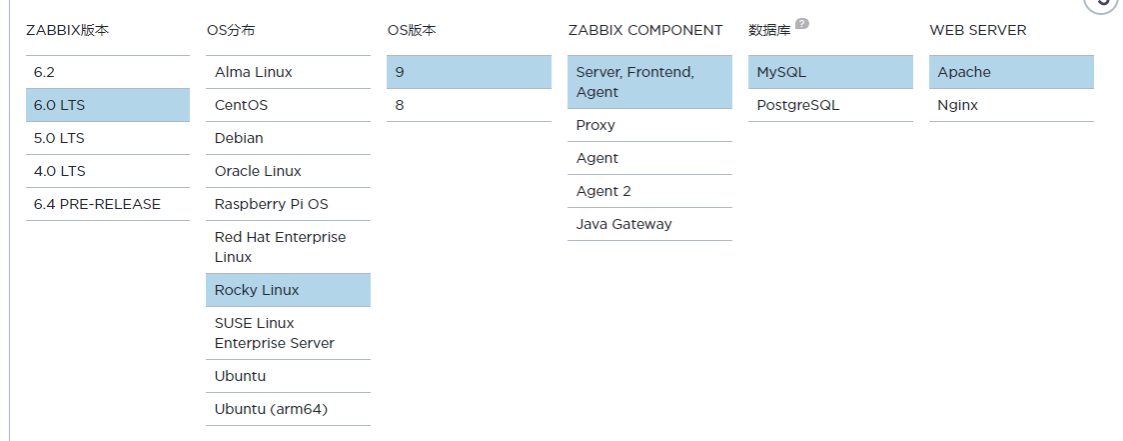Choose the Proxy Zabbix component
This screenshot has height=441, width=1123.
coord(649,125)
